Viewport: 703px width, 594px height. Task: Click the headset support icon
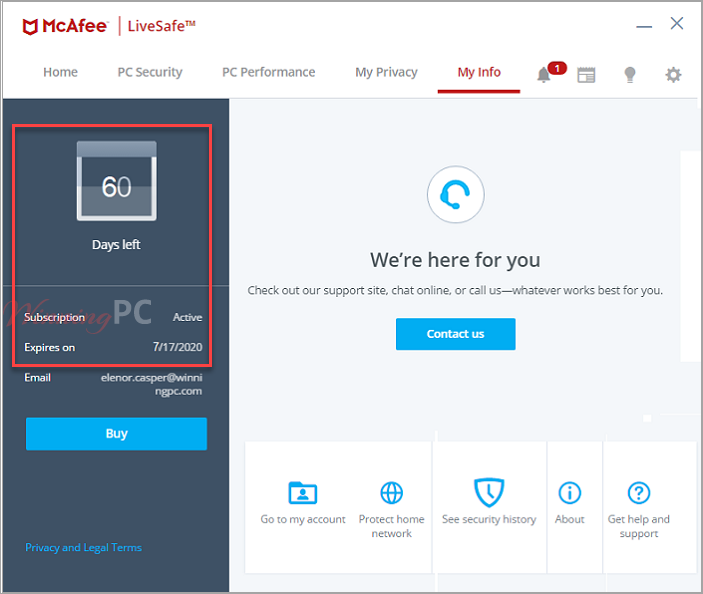pyautogui.click(x=456, y=195)
